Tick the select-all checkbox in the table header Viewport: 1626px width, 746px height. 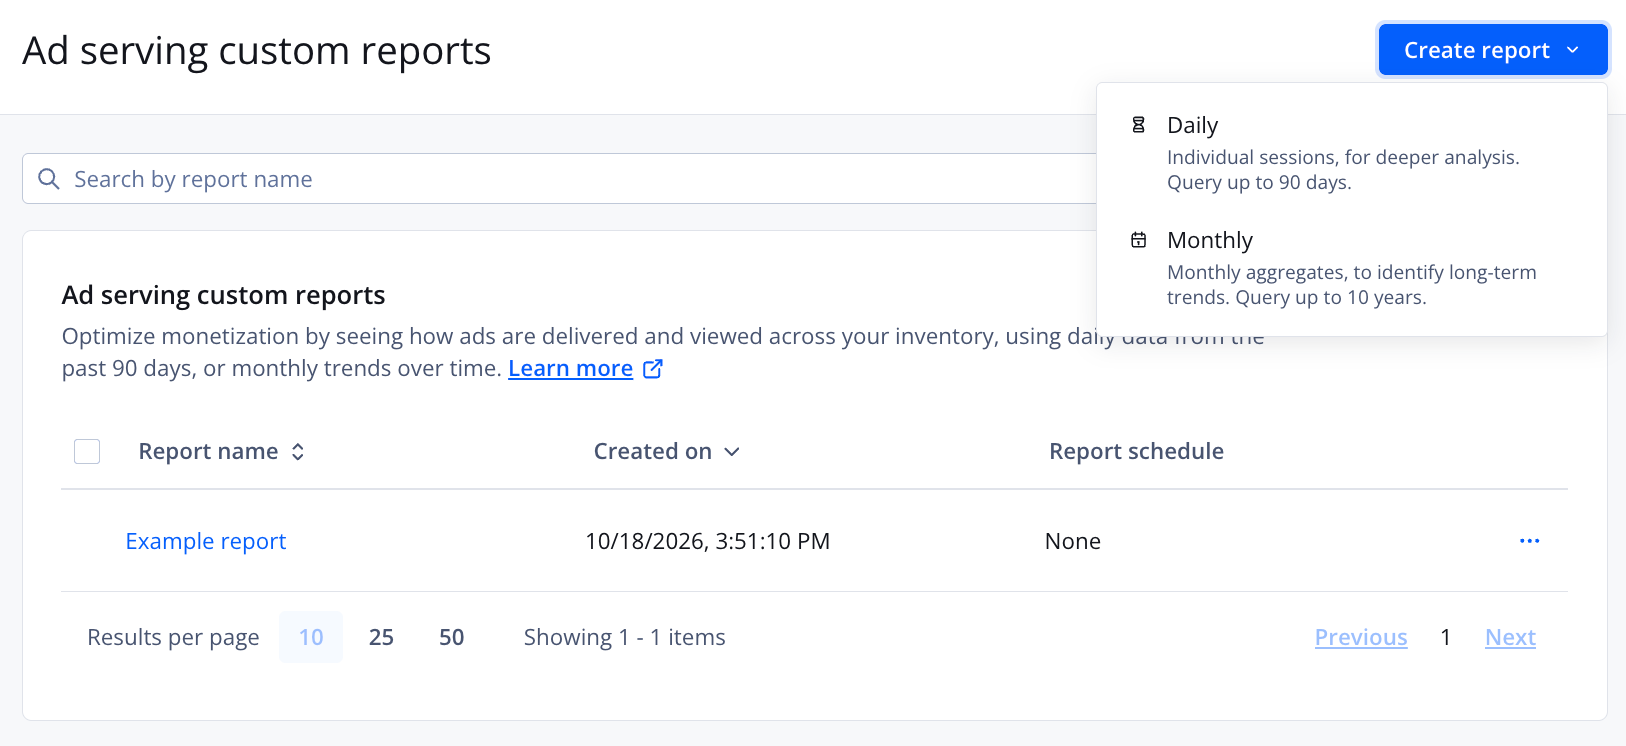tap(87, 452)
